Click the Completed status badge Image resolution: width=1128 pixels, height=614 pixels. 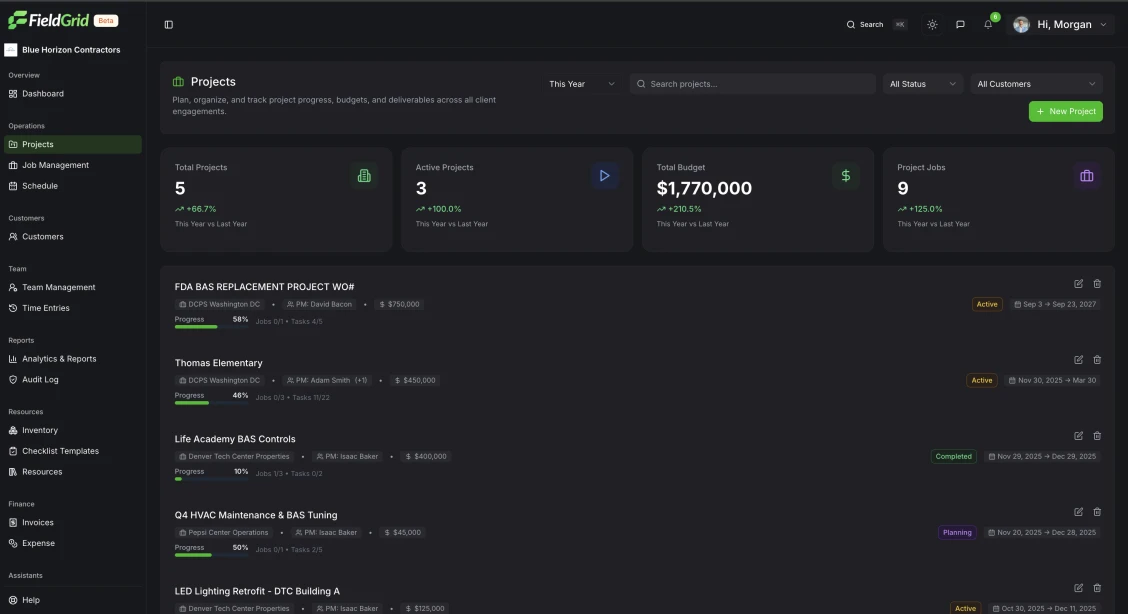[953, 457]
